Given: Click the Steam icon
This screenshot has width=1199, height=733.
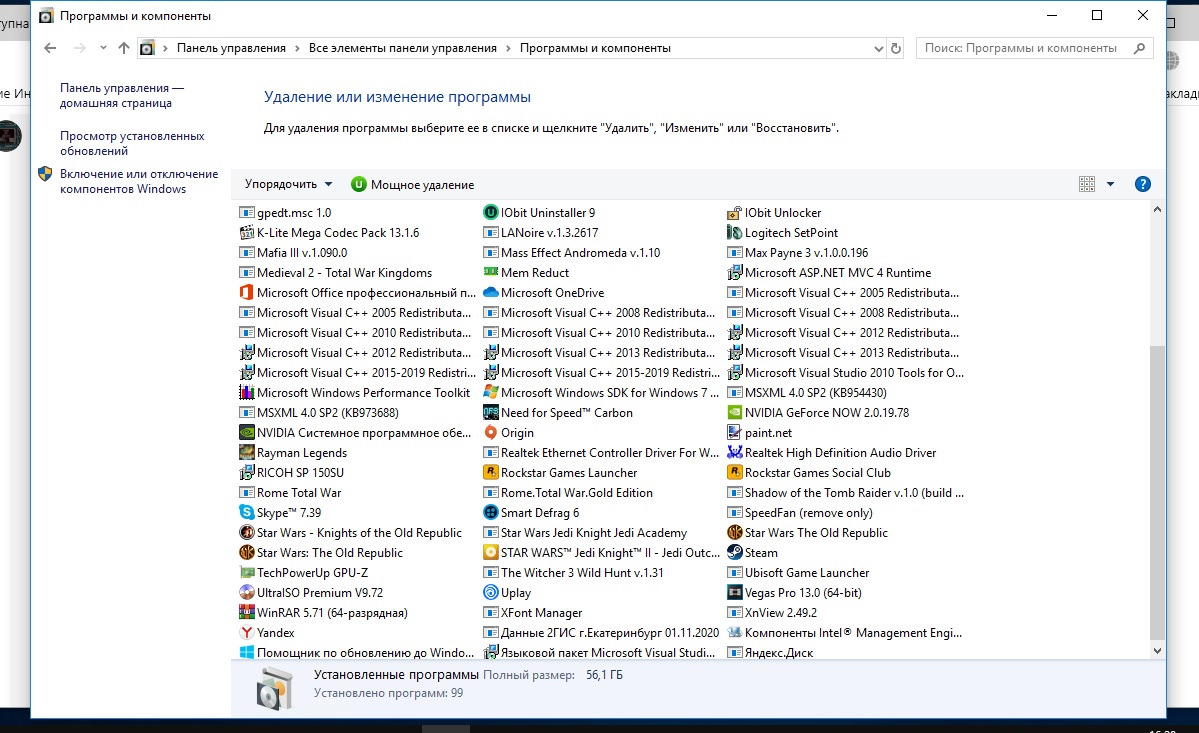Looking at the screenshot, I should pyautogui.click(x=734, y=553).
